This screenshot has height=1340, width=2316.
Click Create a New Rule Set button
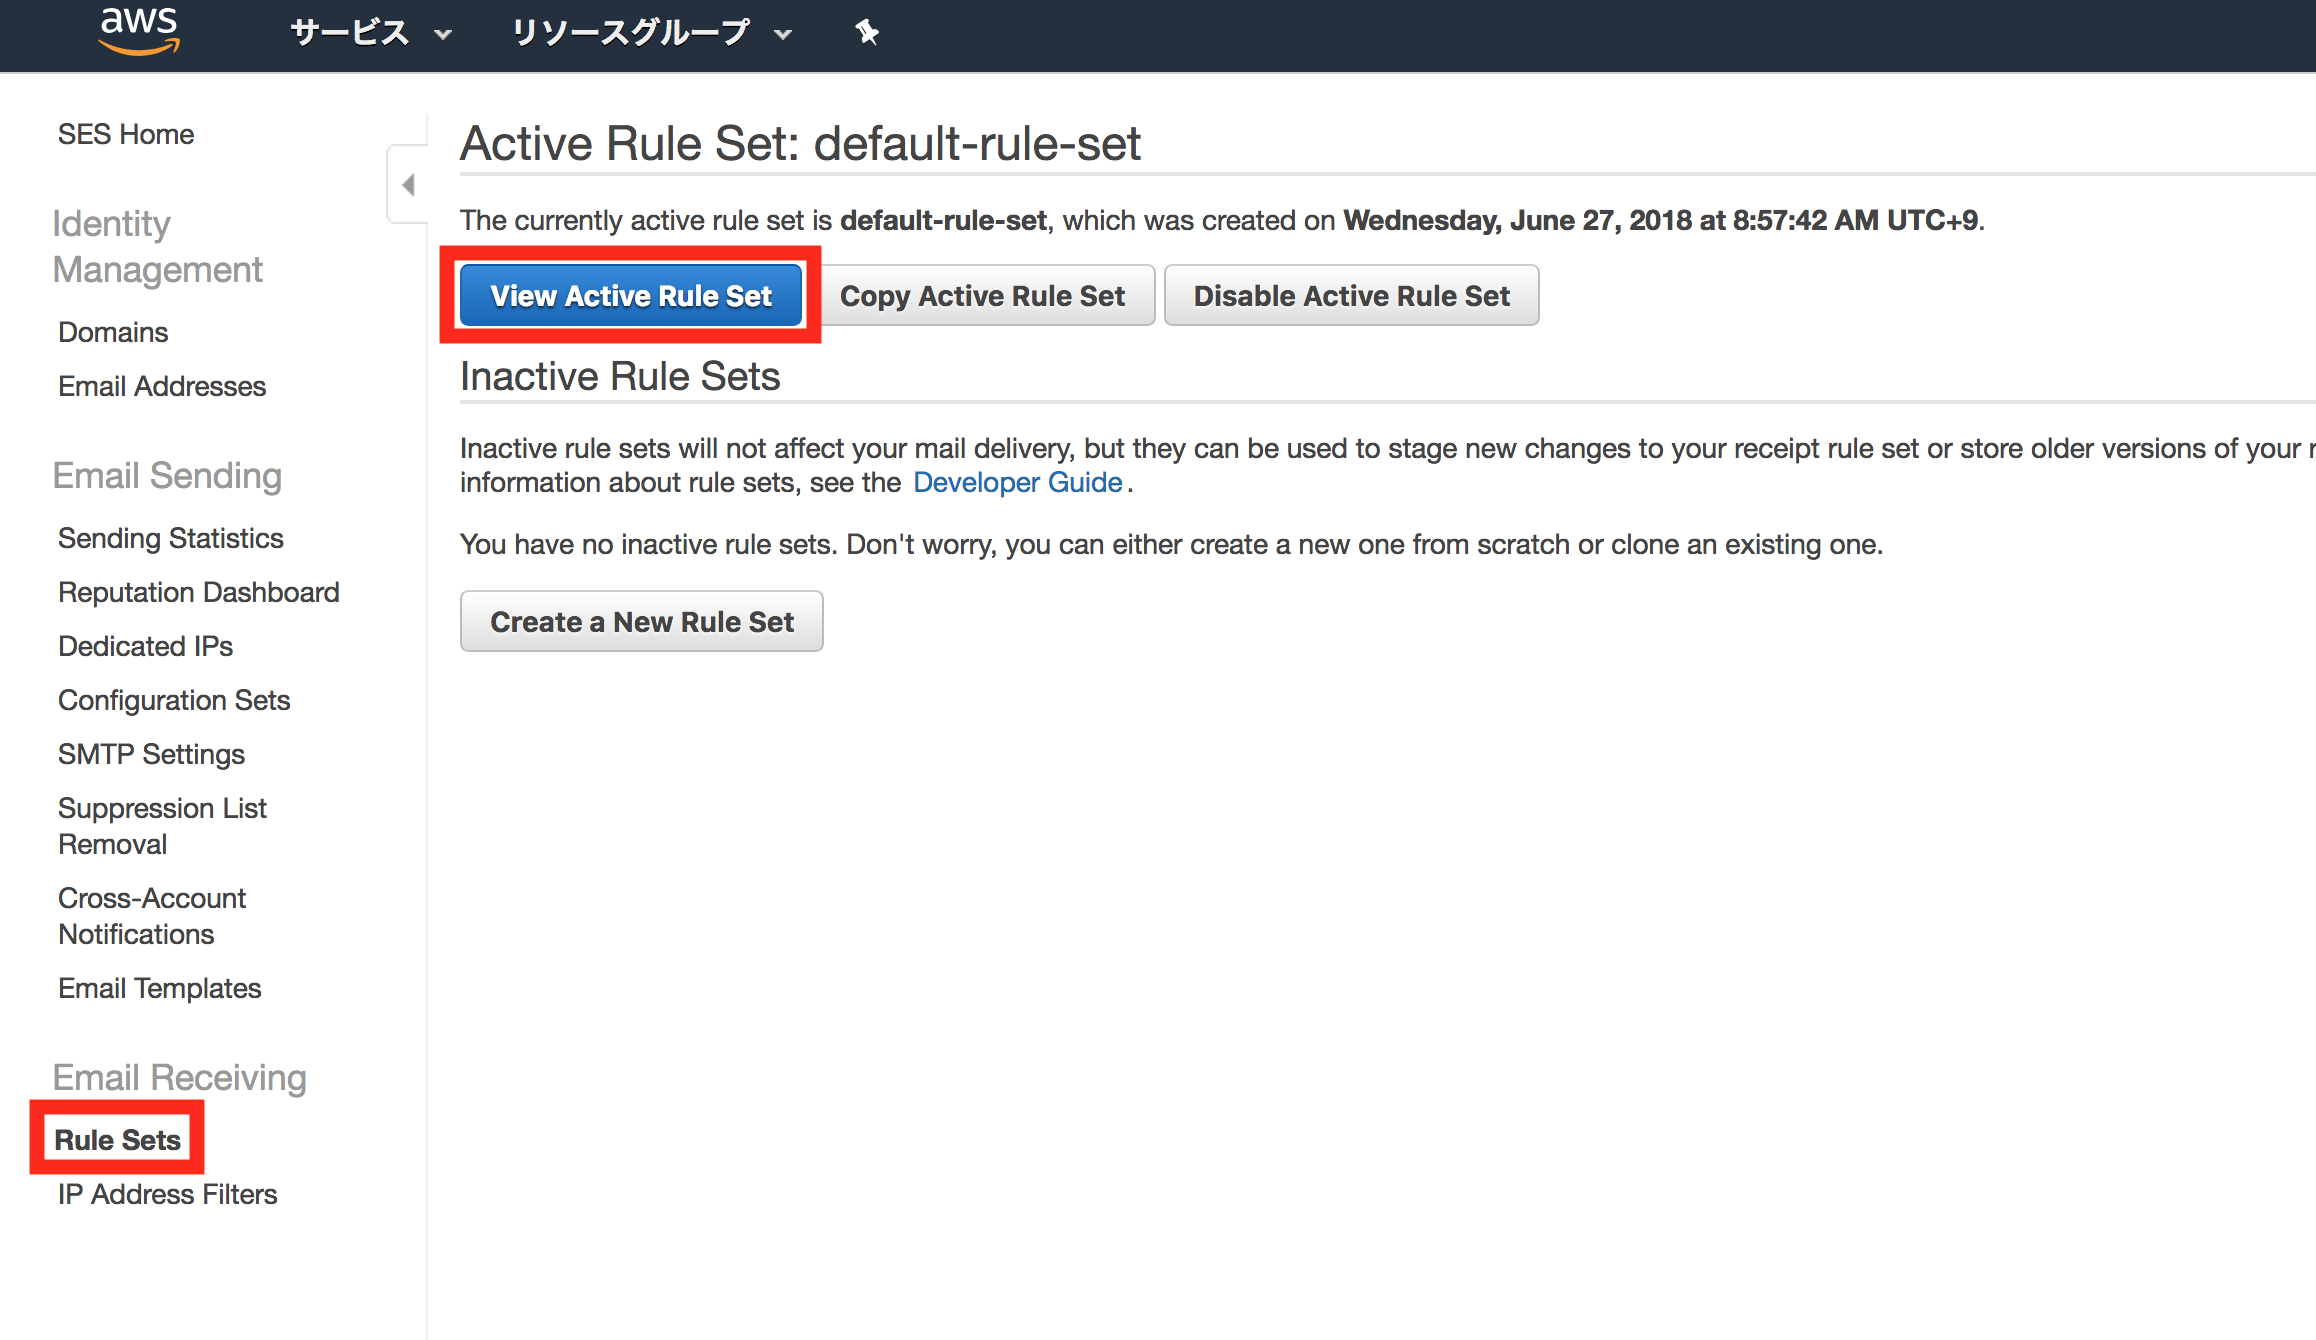pos(641,622)
